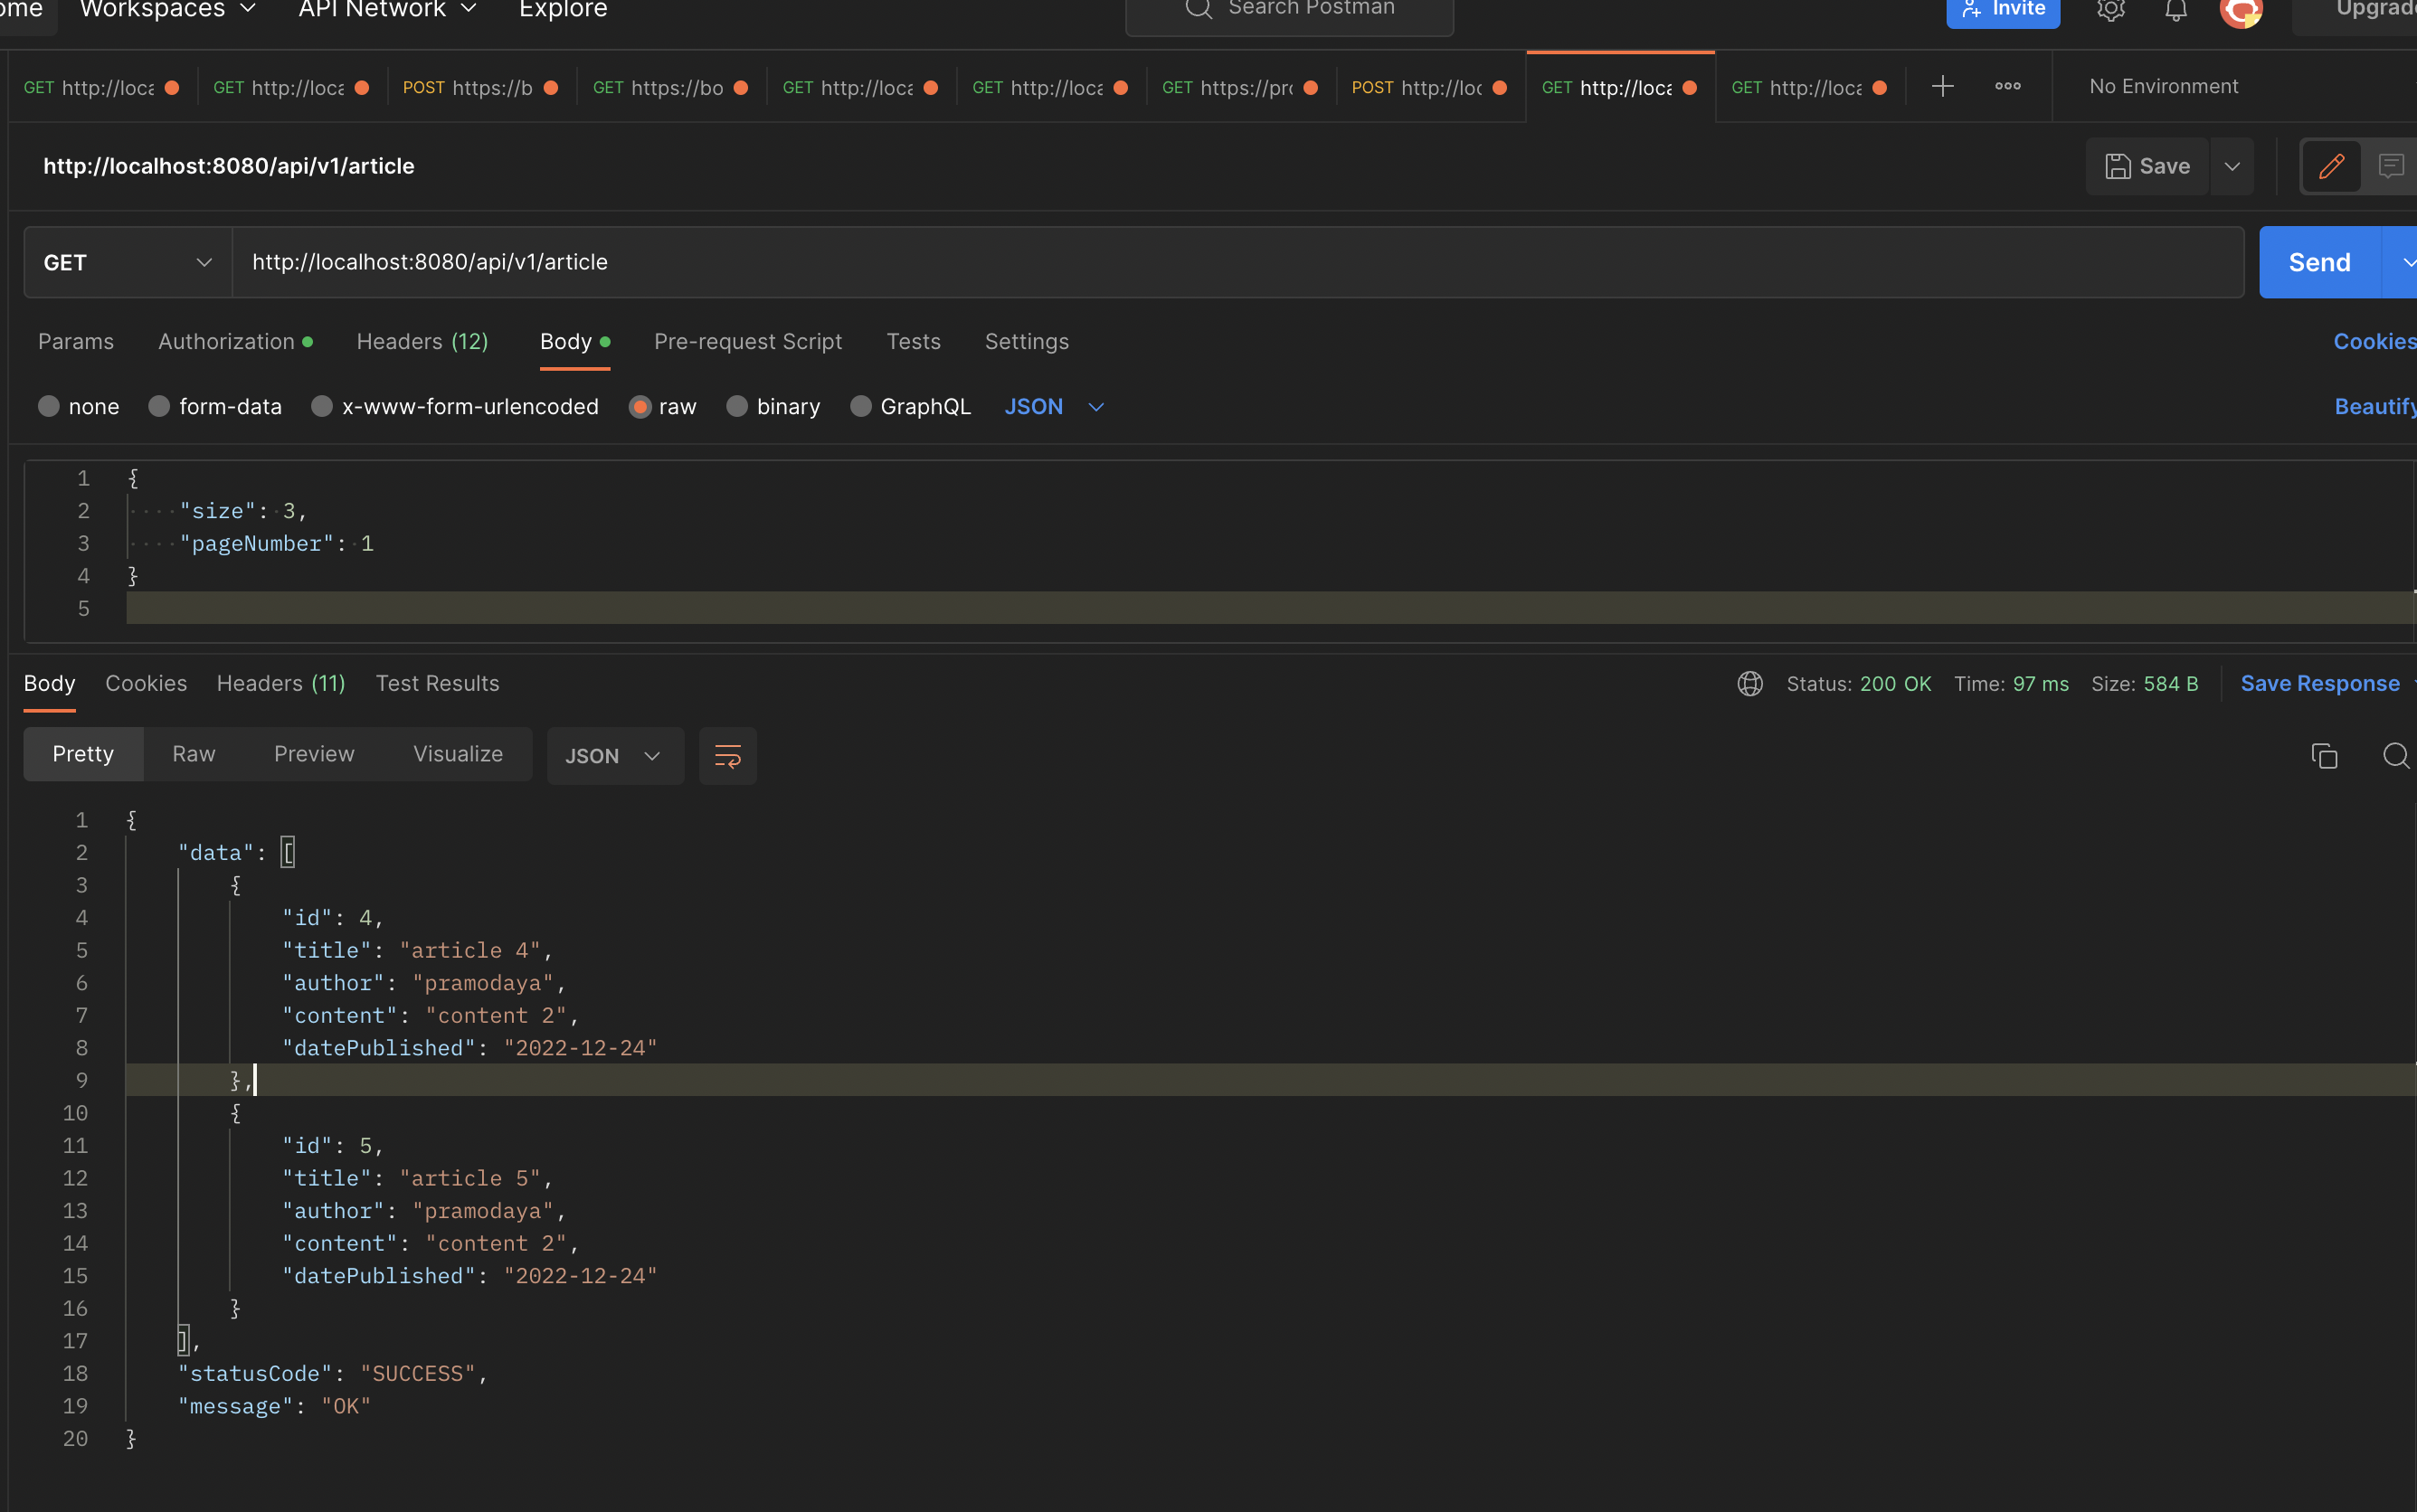Toggle line wrapping in the response viewer
The width and height of the screenshot is (2417, 1512).
[728, 756]
